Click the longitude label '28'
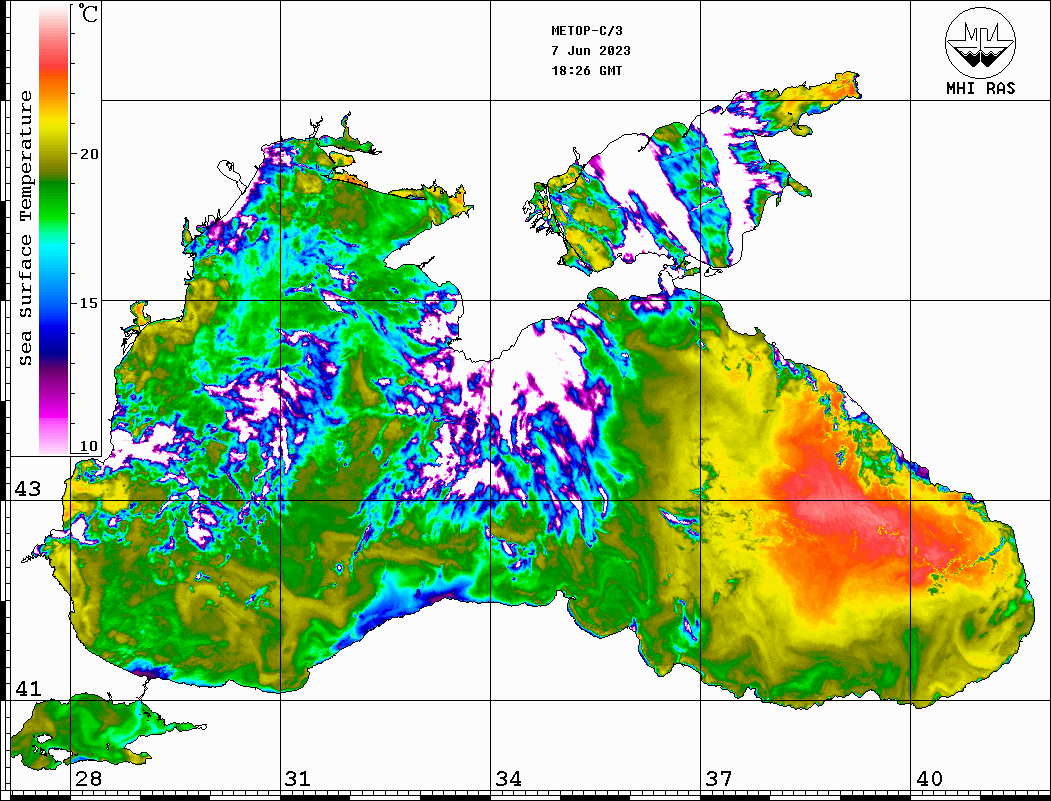The width and height of the screenshot is (1051, 801). 88,779
